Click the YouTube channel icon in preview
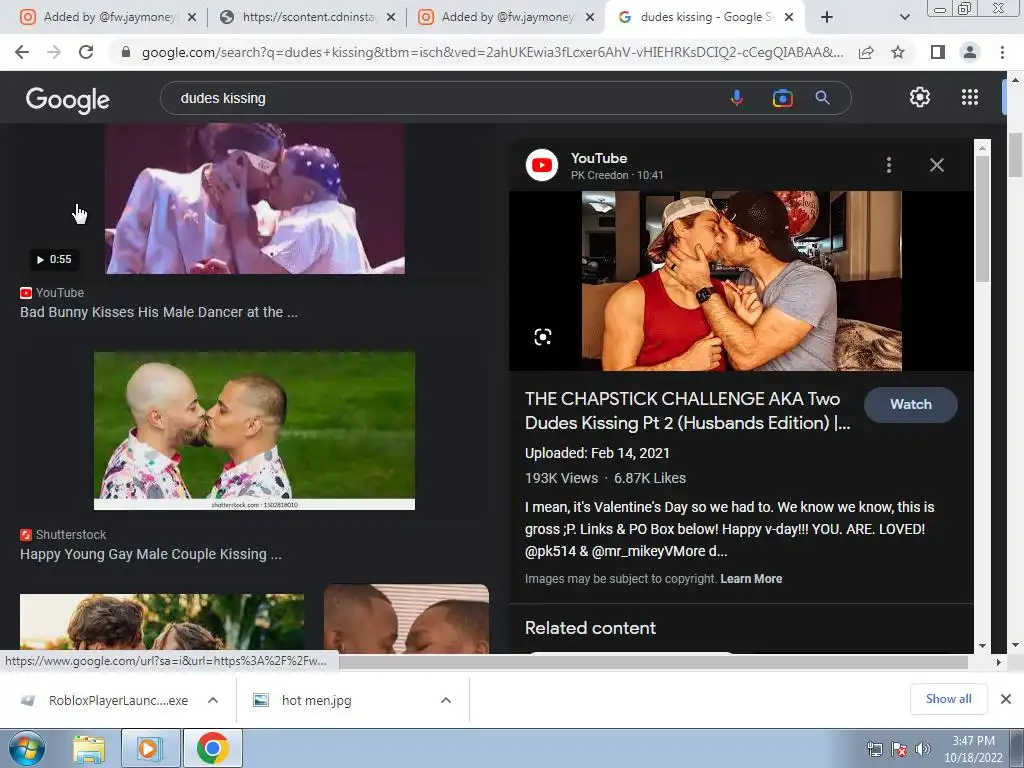The image size is (1024, 768). 542,165
